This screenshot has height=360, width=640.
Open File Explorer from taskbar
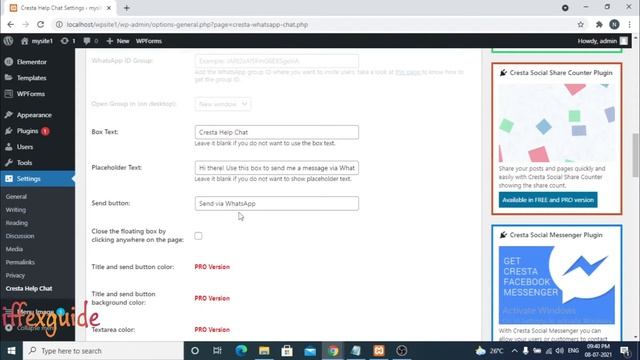pos(264,351)
